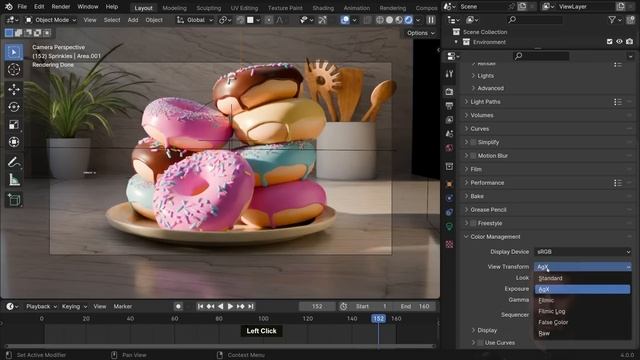Viewport: 640px width, 360px height.
Task: Open the Performance presets list icon
Action: tap(618, 183)
